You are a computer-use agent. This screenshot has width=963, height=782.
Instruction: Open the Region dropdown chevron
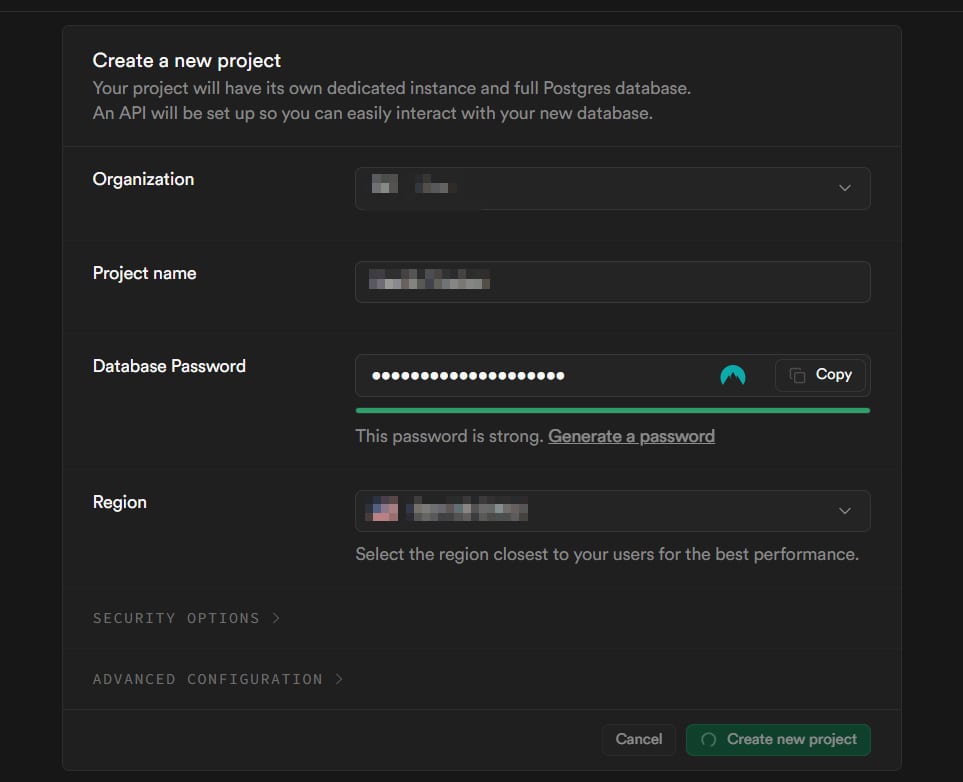tap(845, 511)
